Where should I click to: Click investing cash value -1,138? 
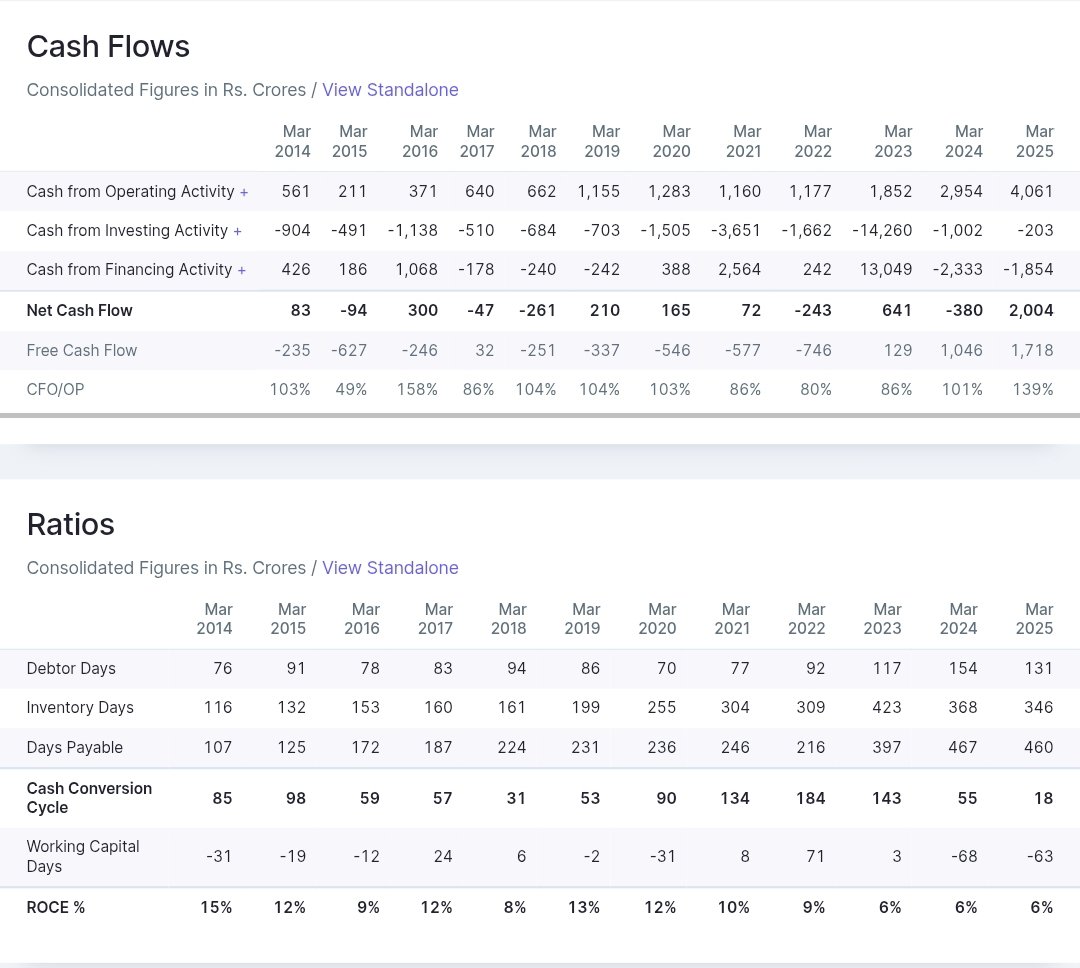pos(413,231)
